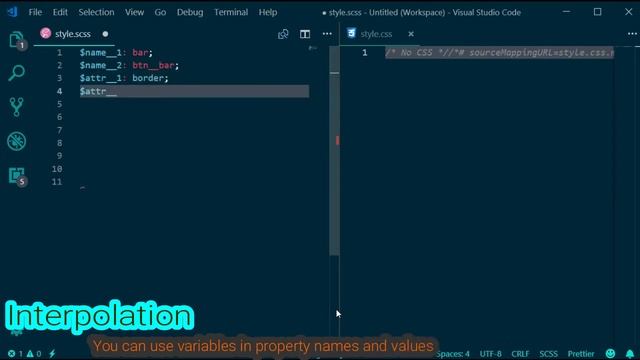Viewport: 640px width, 360px height.
Task: Select language mode SCSS
Action: click(549, 354)
